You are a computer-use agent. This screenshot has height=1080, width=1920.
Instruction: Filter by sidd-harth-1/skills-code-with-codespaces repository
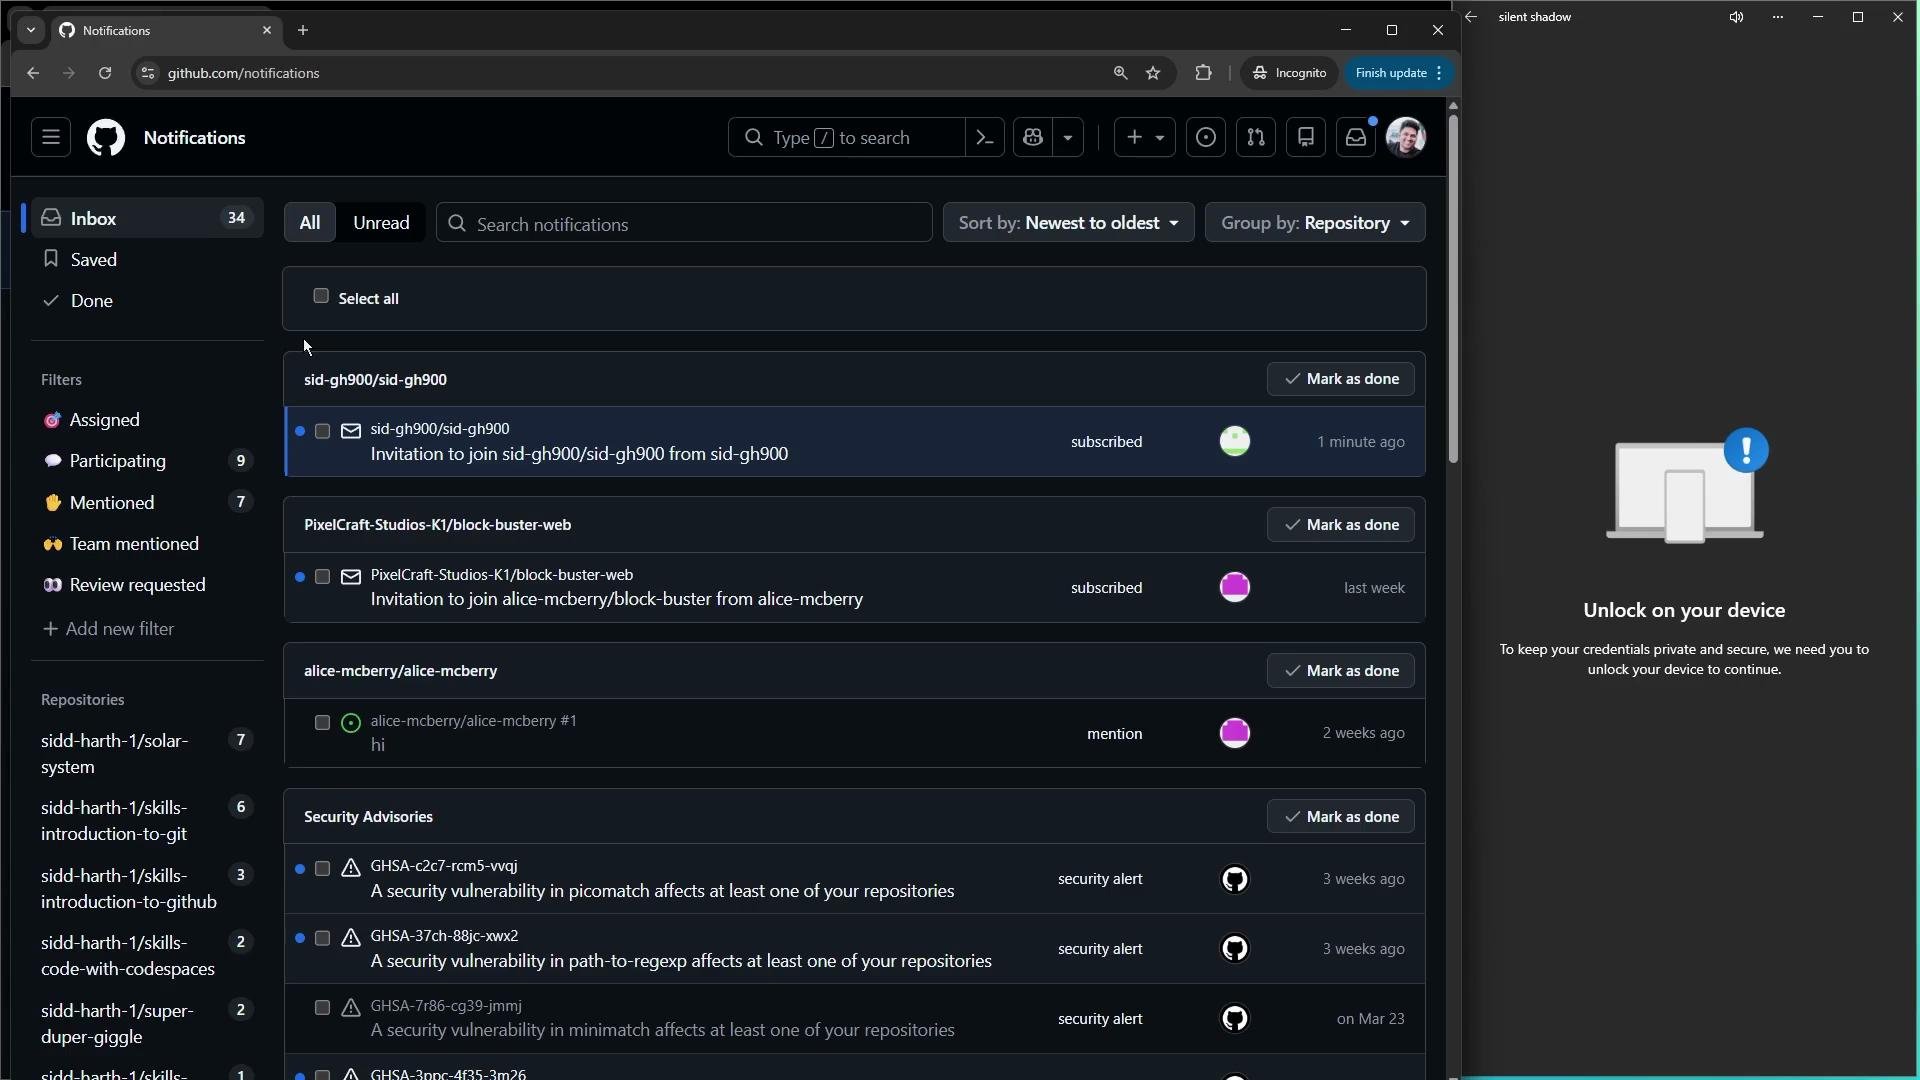(x=147, y=956)
